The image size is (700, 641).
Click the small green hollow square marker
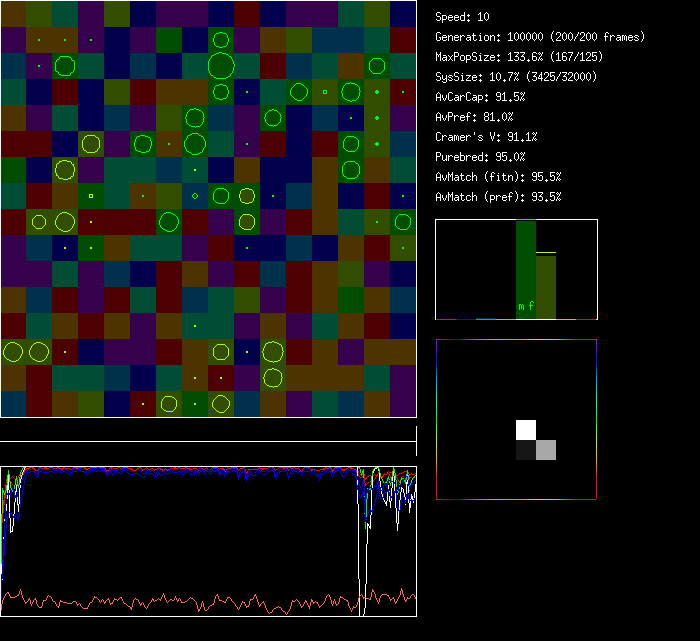click(324, 92)
